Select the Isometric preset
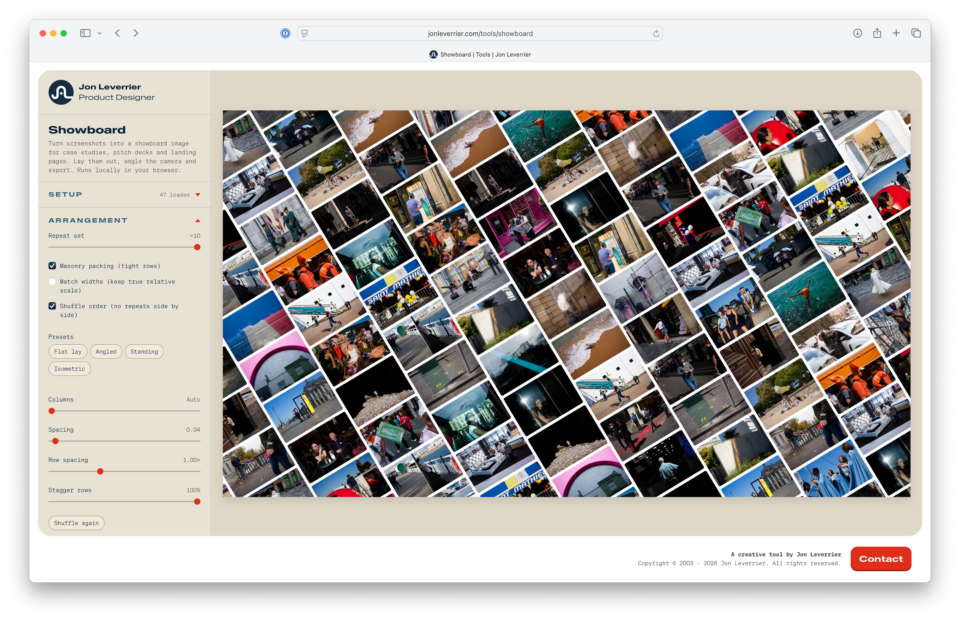Screen dimensions: 960x621 (69, 369)
